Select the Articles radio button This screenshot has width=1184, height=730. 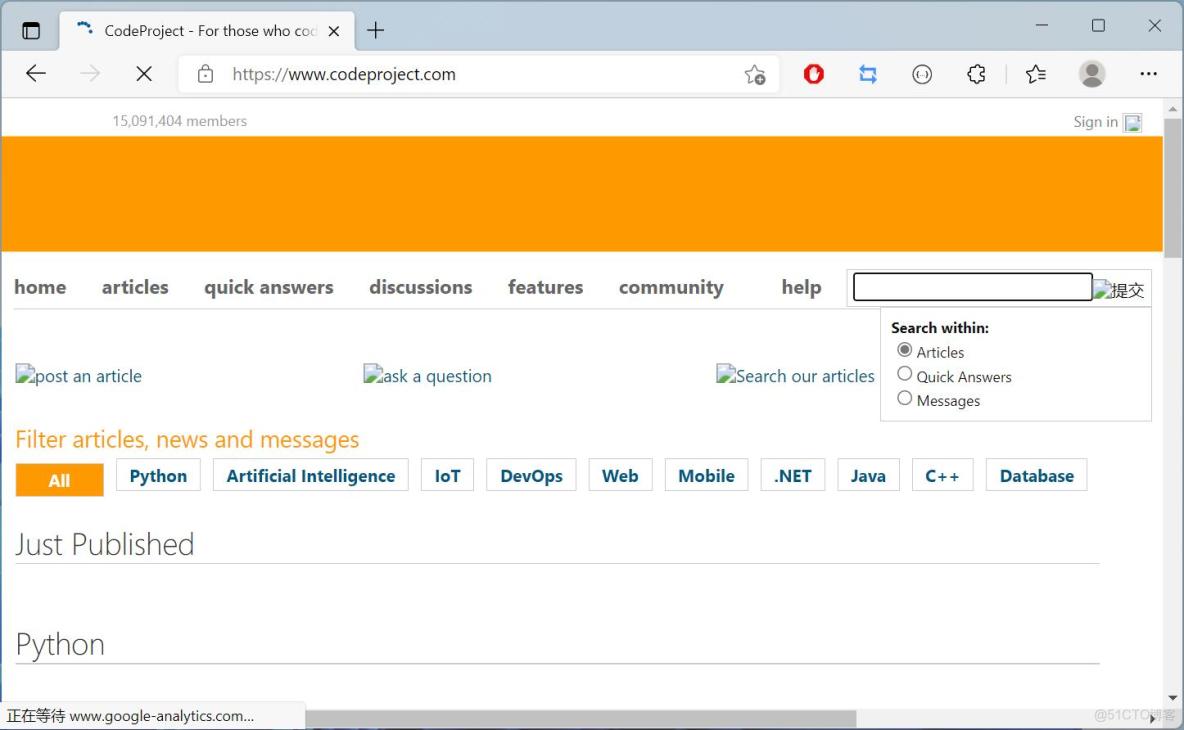[x=904, y=350]
